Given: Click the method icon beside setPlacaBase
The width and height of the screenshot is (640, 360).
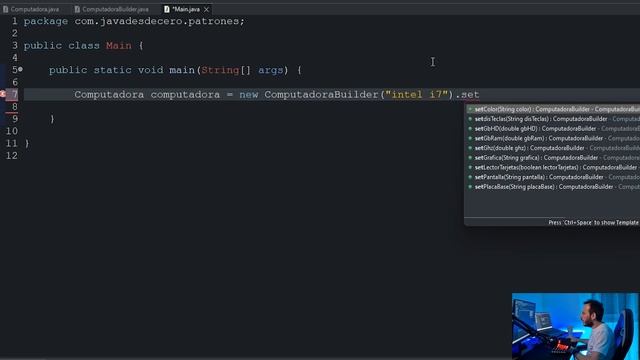Looking at the screenshot, I should pos(470,187).
